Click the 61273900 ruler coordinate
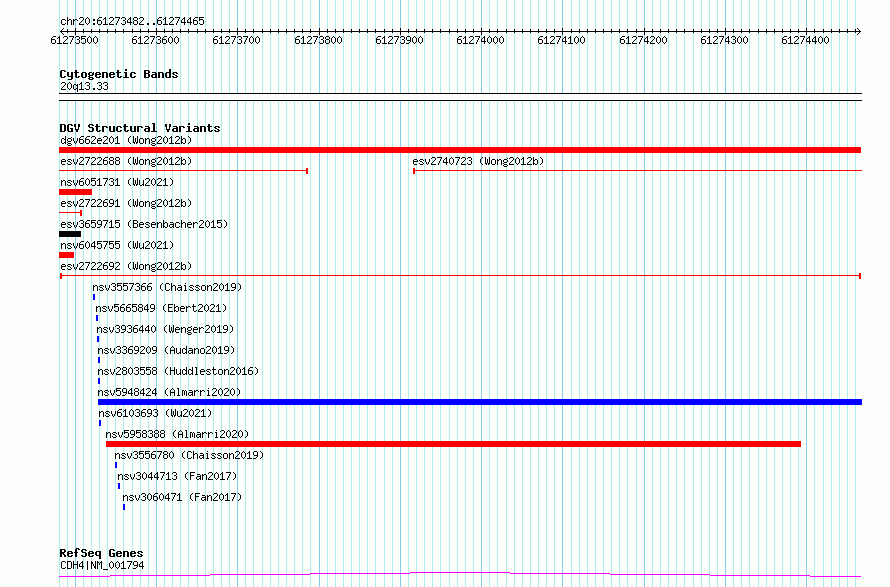This screenshot has width=890, height=587. coord(400,40)
